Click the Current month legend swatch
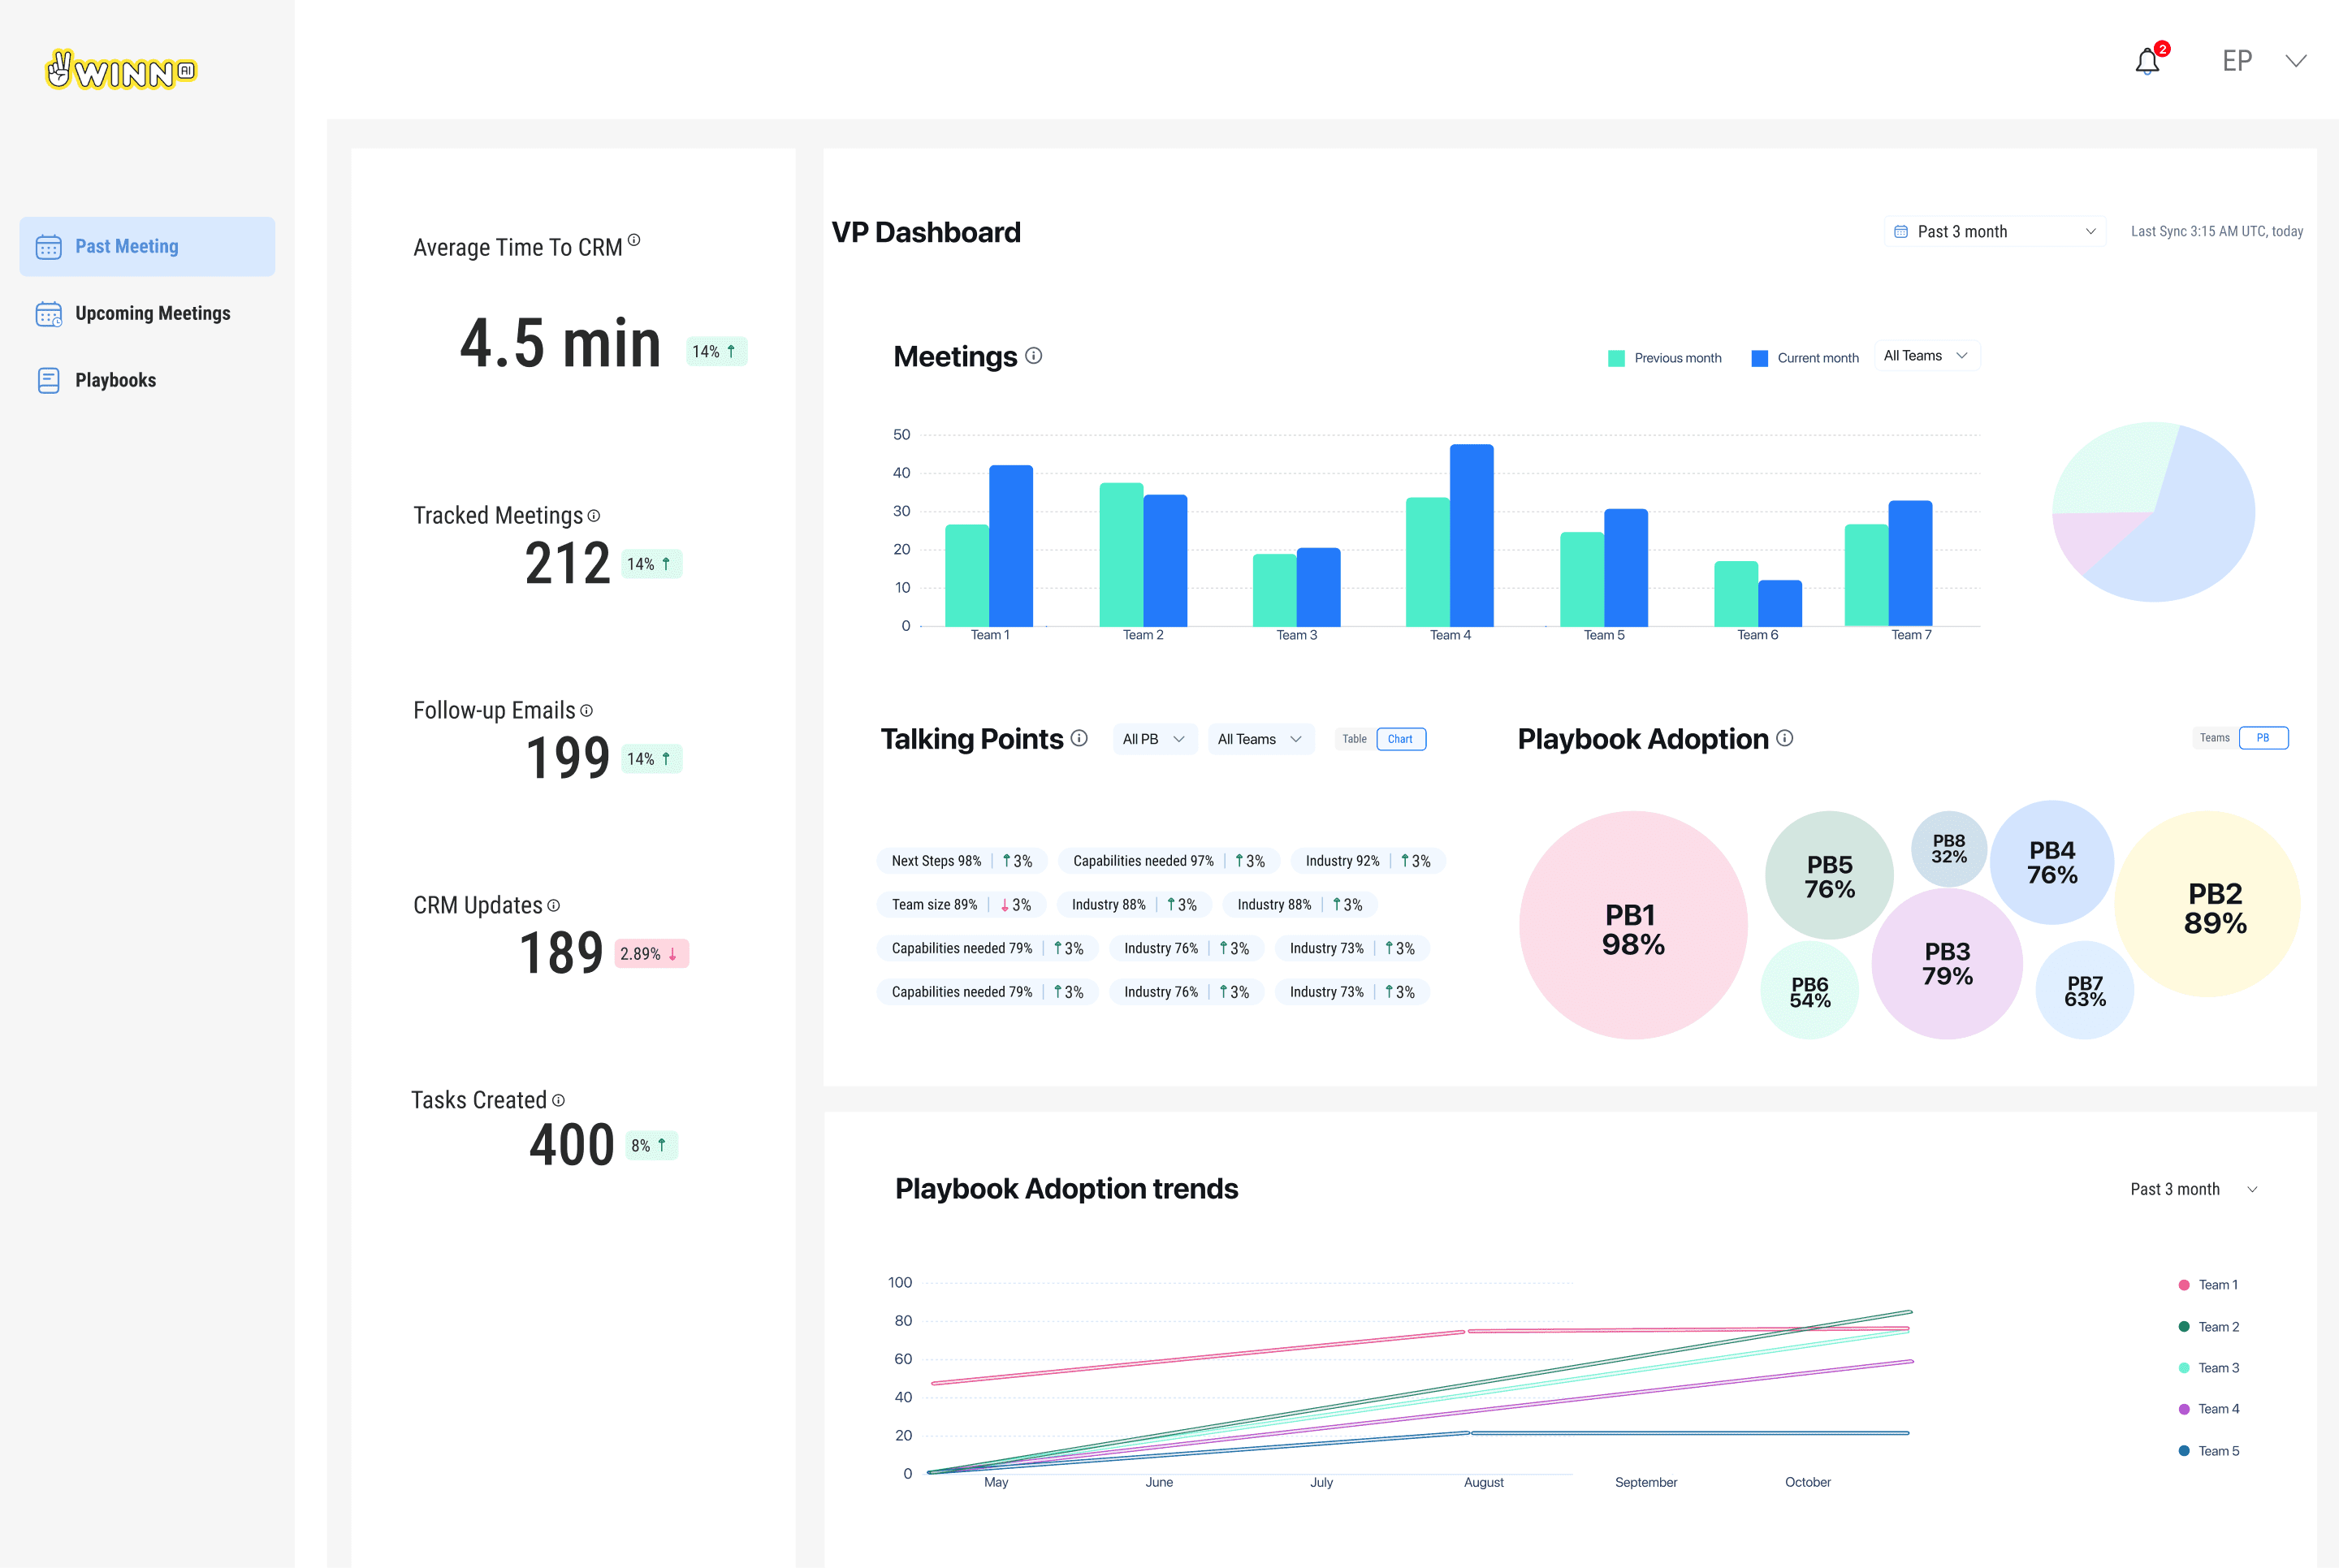Screen dimensions: 2339x1568 1760,358
